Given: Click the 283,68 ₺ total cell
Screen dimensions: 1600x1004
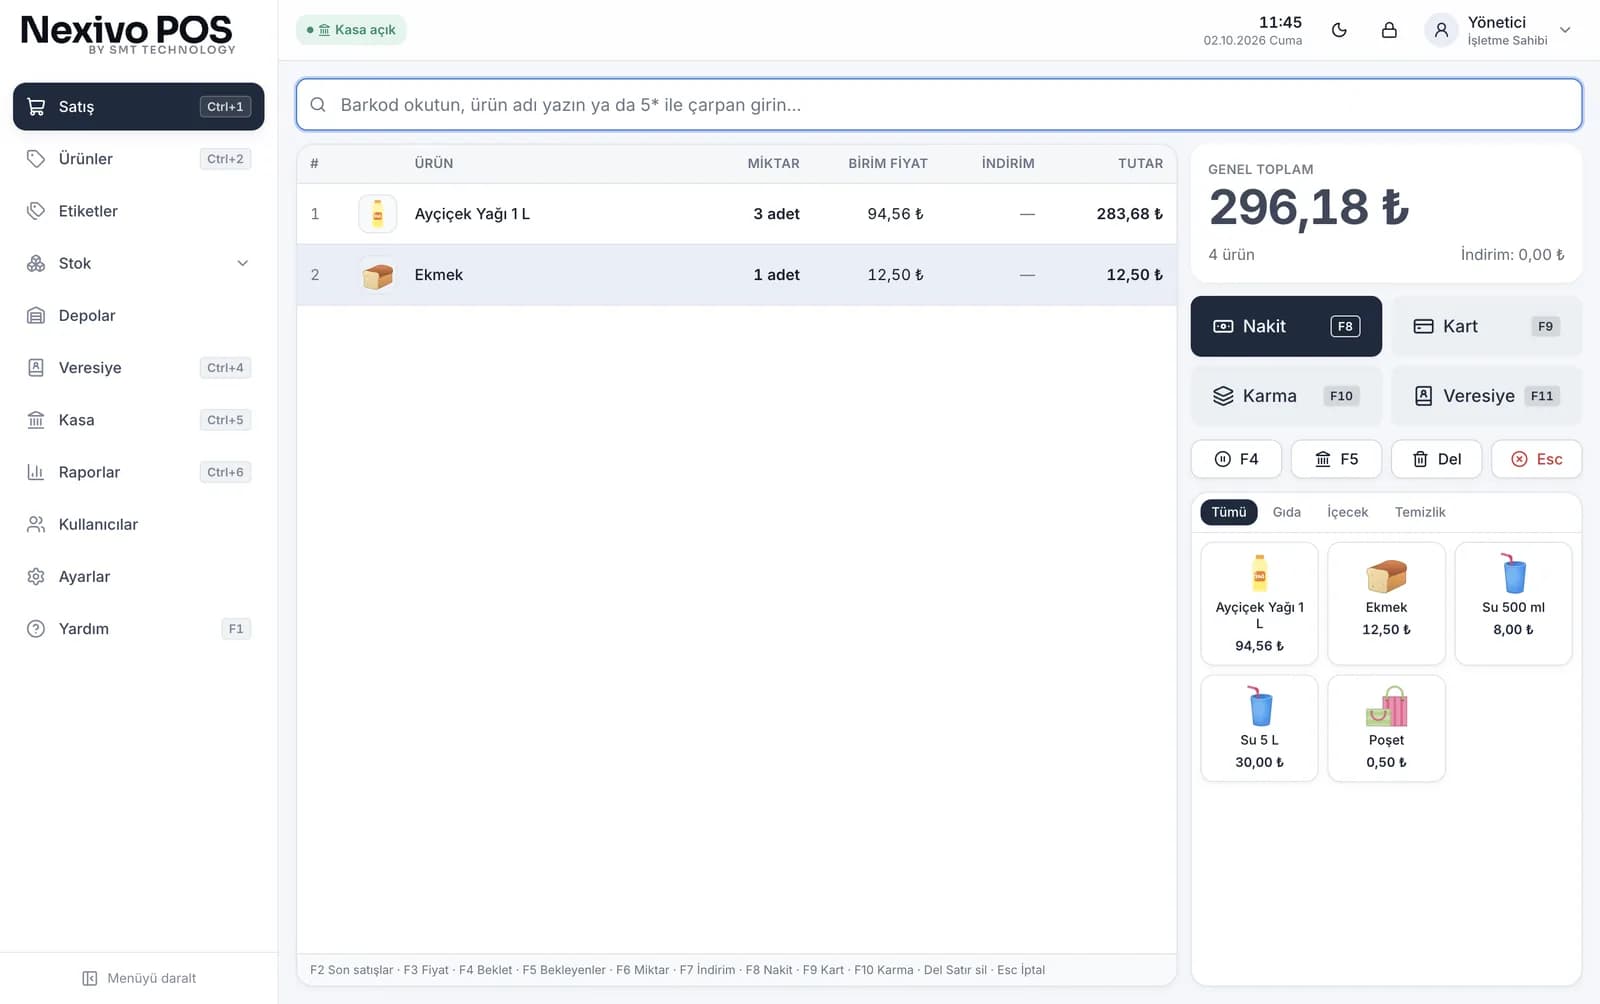Looking at the screenshot, I should point(1129,214).
